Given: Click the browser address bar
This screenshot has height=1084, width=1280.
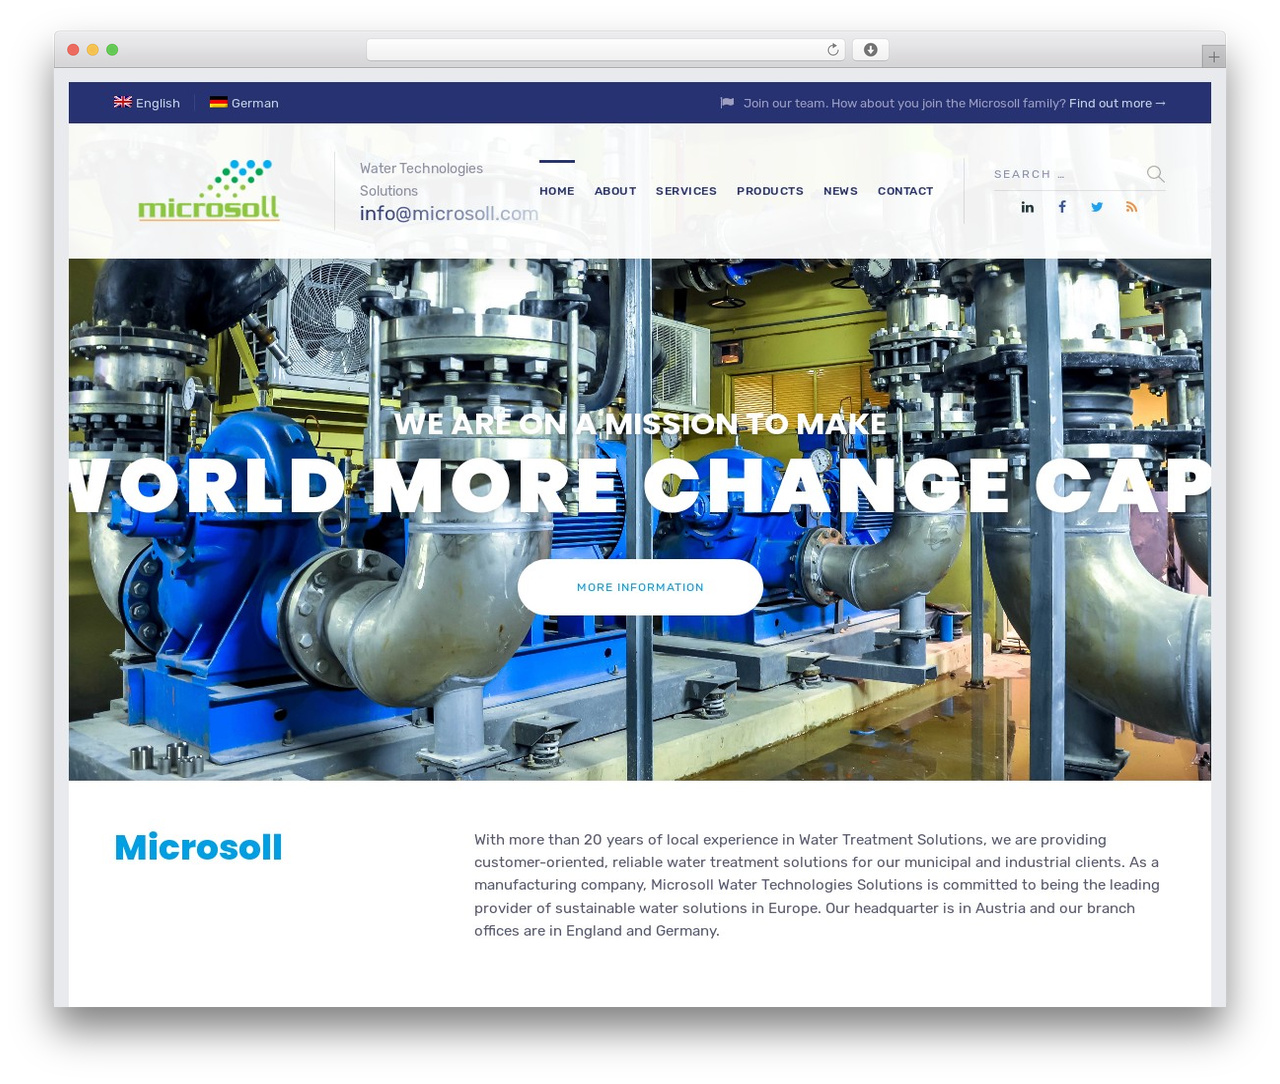Looking at the screenshot, I should (x=606, y=50).
